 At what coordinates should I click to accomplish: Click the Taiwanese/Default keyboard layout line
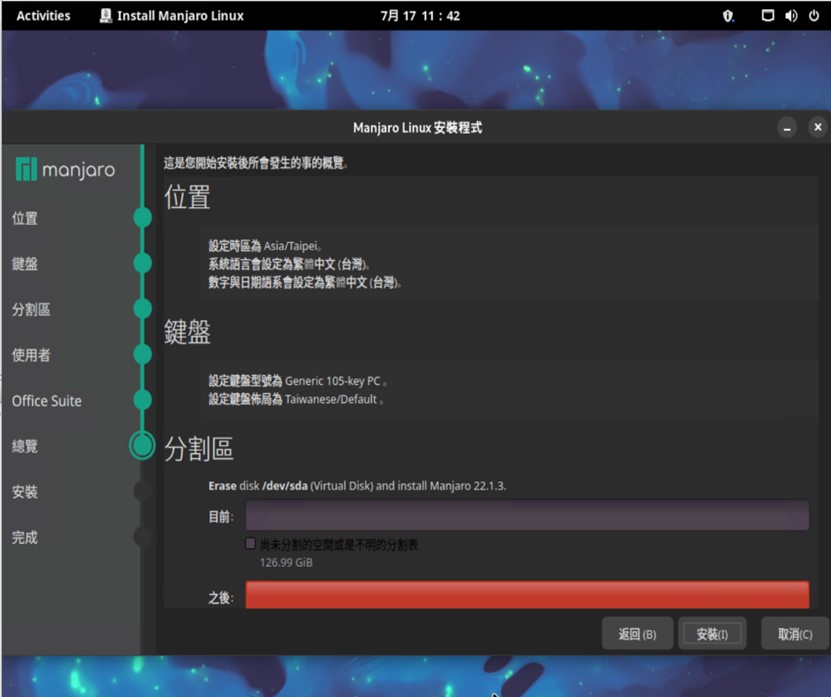[x=296, y=399]
